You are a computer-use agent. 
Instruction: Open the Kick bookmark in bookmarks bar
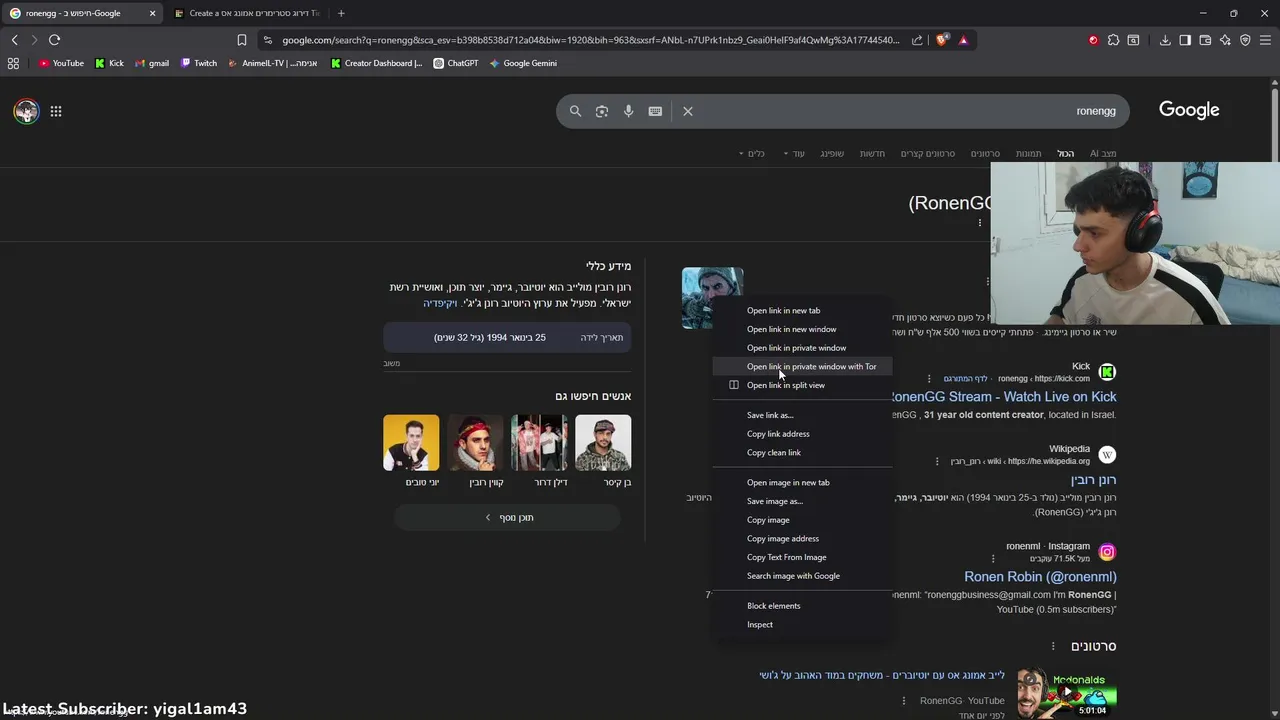pyautogui.click(x=109, y=63)
